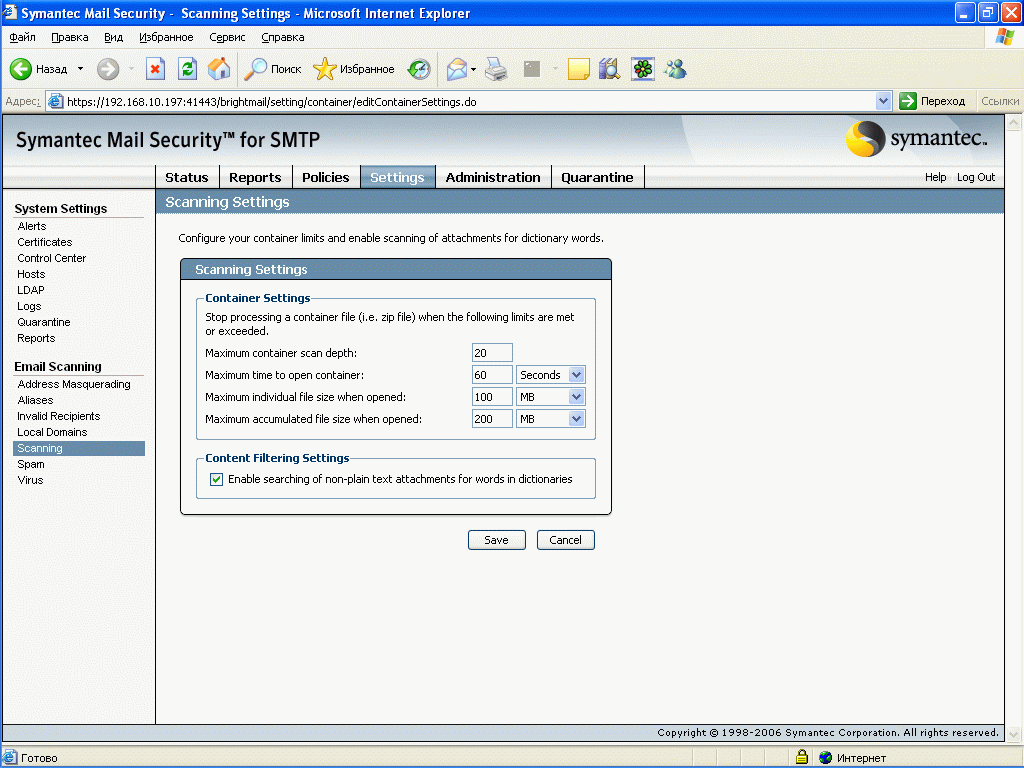Click the Log Out link

click(x=976, y=177)
